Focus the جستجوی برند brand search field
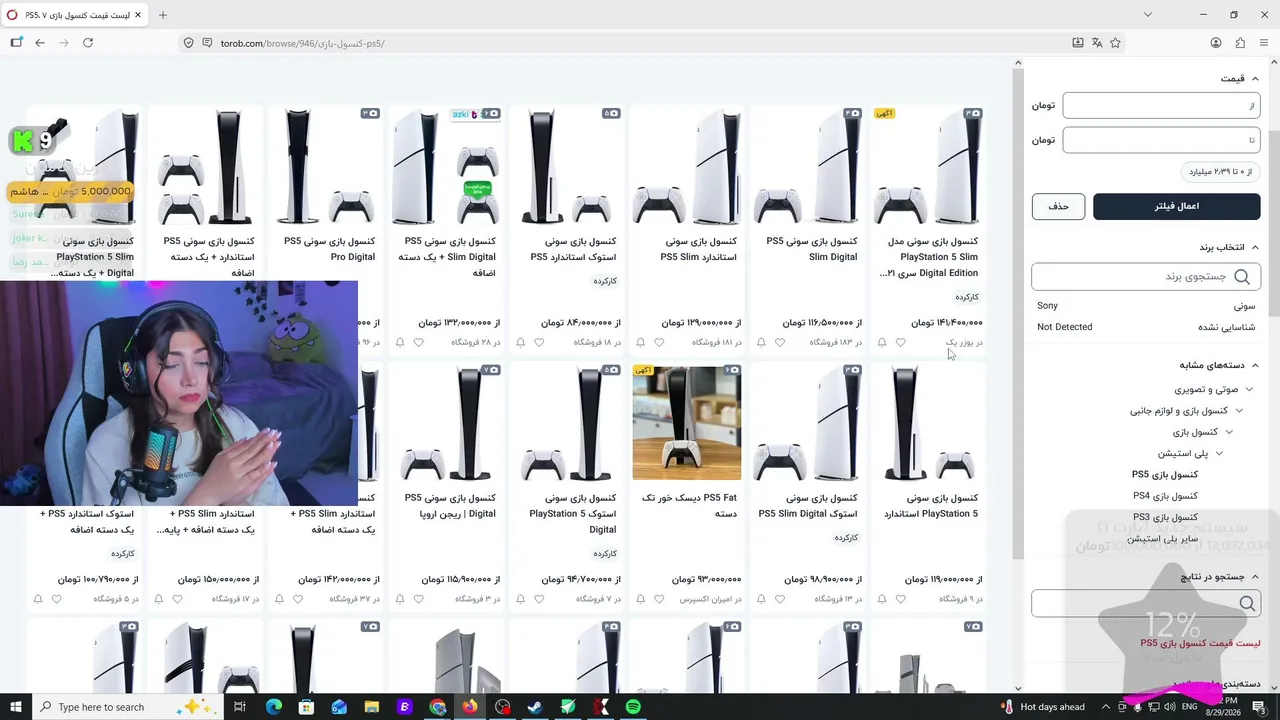Image resolution: width=1280 pixels, height=720 pixels. (1146, 276)
